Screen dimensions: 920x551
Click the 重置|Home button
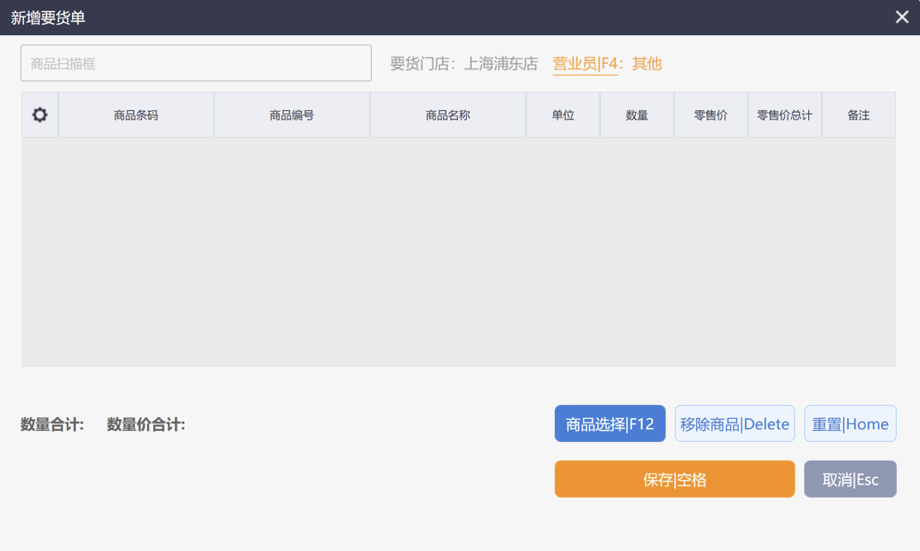850,424
